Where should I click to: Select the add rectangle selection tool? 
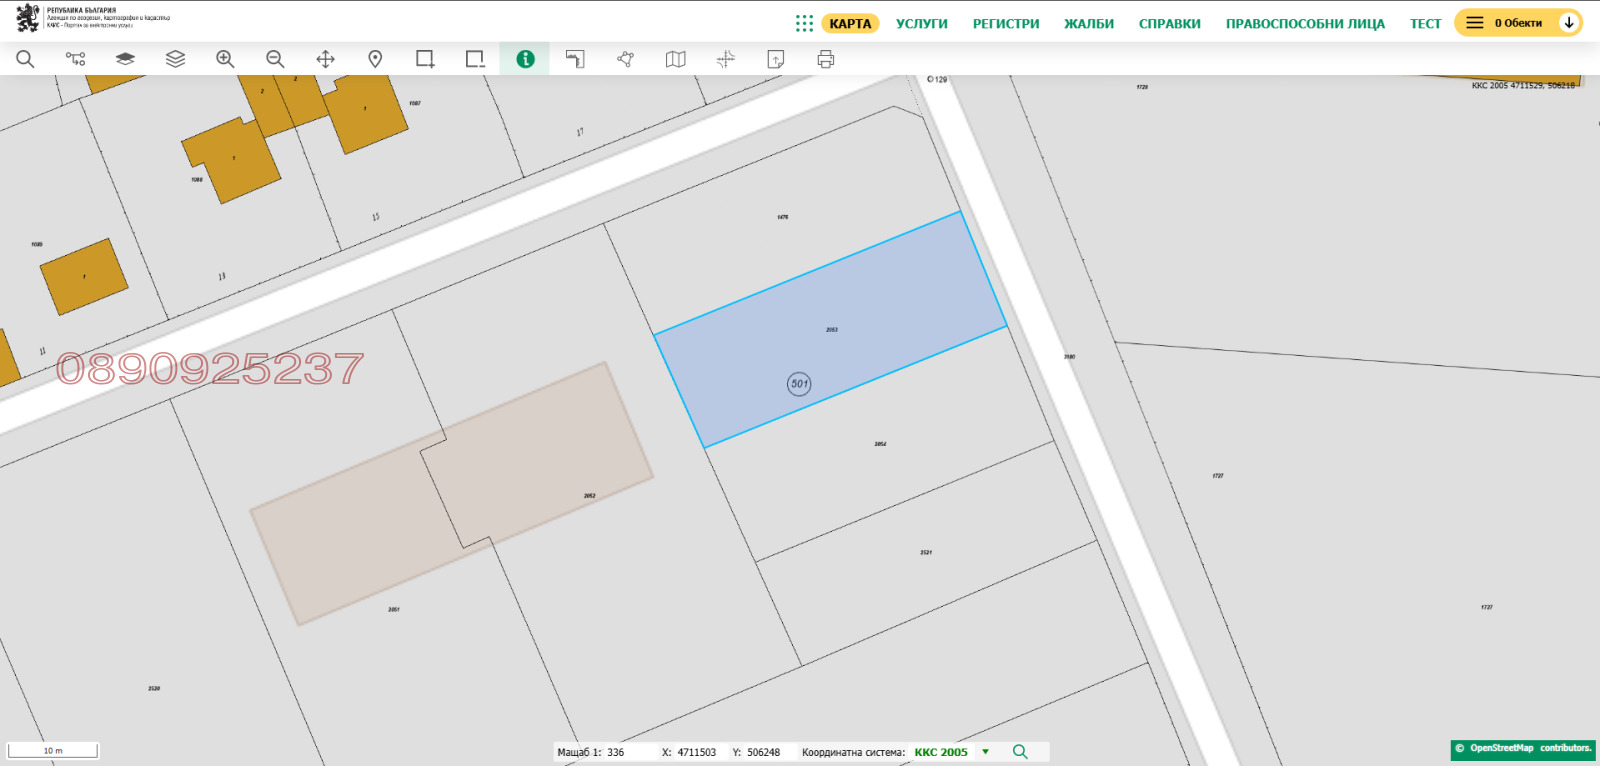[425, 59]
